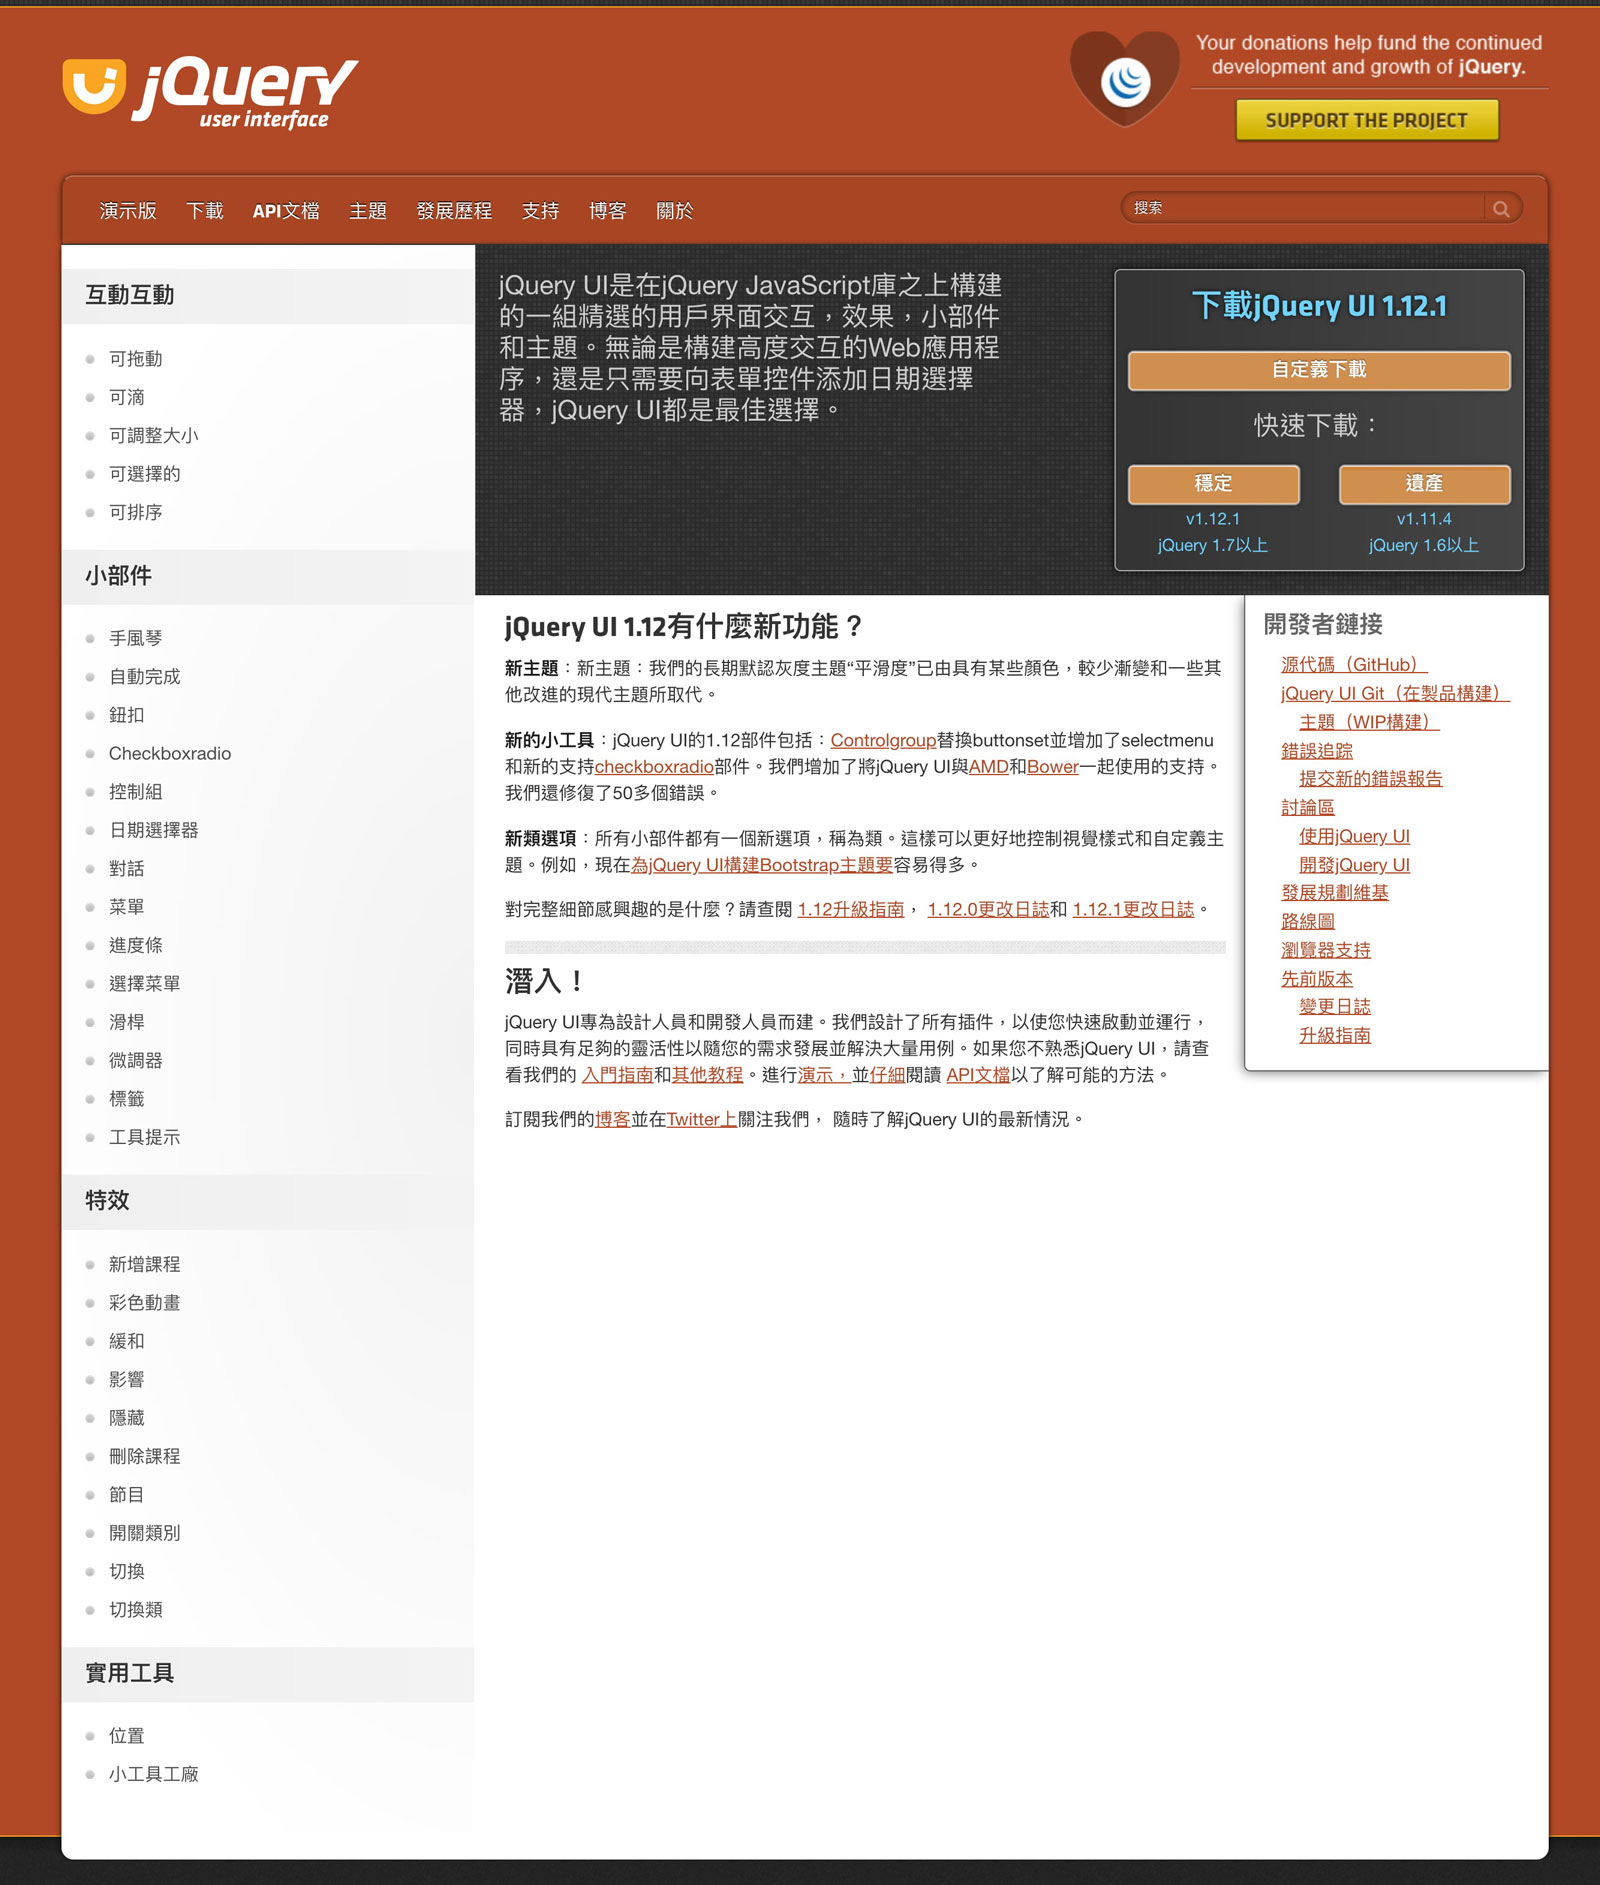The height and width of the screenshot is (1885, 1600).
Task: Open 源代碼（GitHub）developer link
Action: point(1354,665)
